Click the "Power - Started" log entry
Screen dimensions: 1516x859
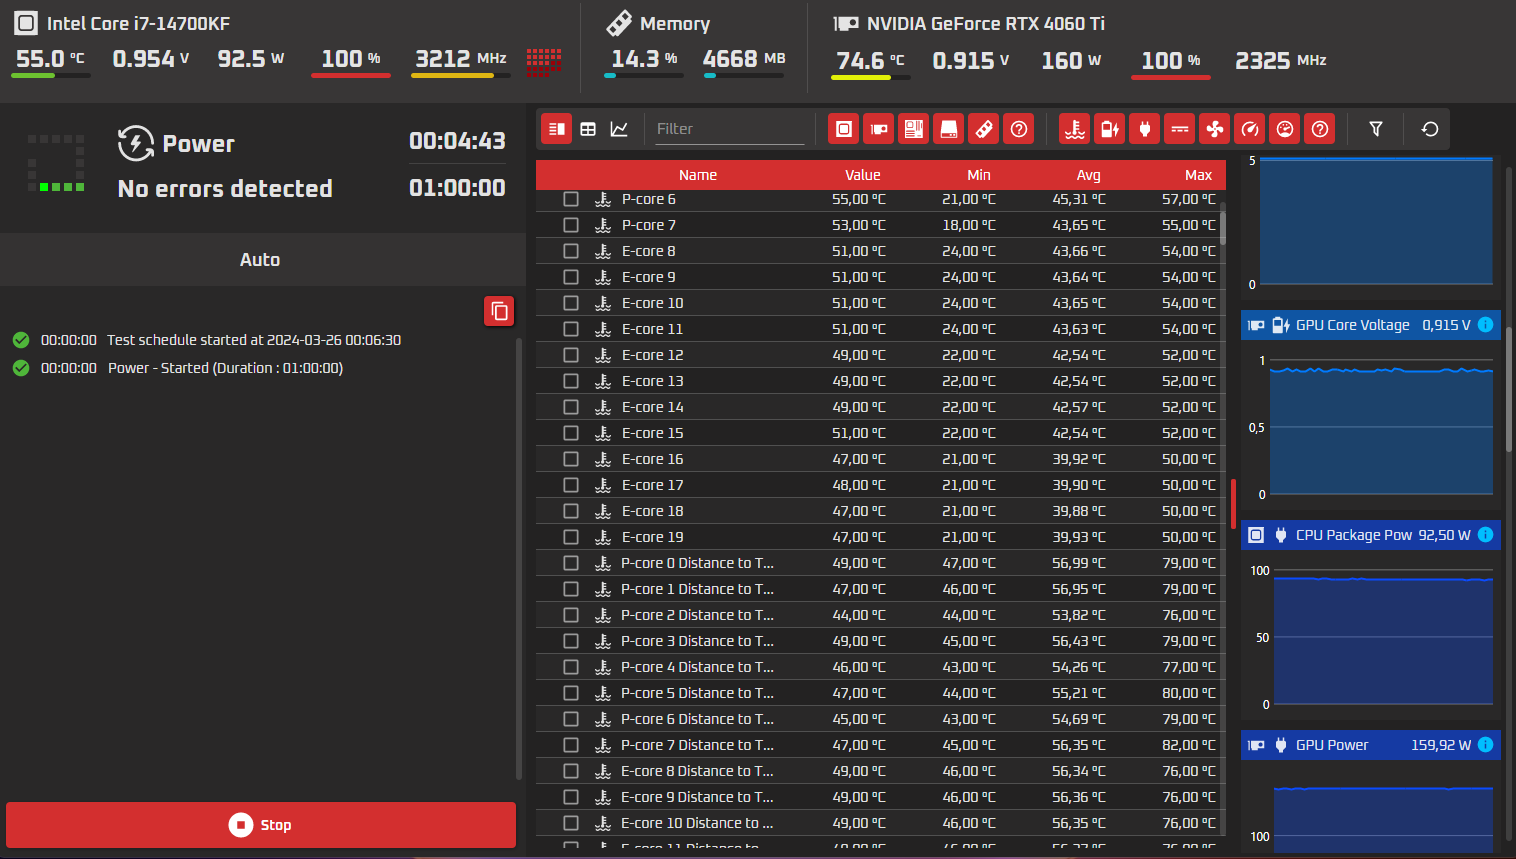pos(225,368)
